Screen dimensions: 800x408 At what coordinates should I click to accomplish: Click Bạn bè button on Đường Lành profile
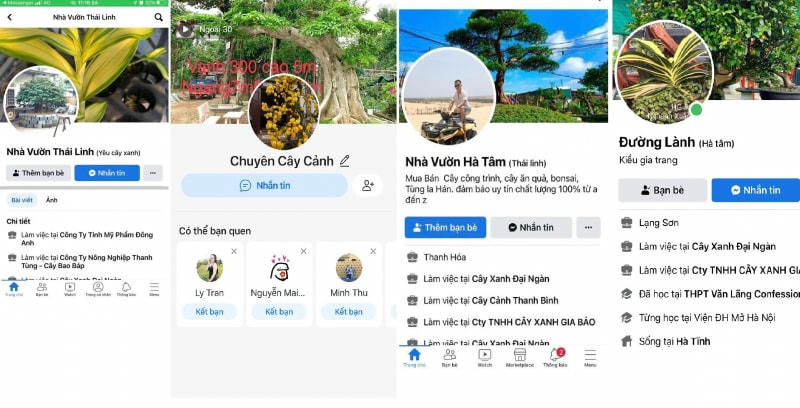[x=662, y=190]
